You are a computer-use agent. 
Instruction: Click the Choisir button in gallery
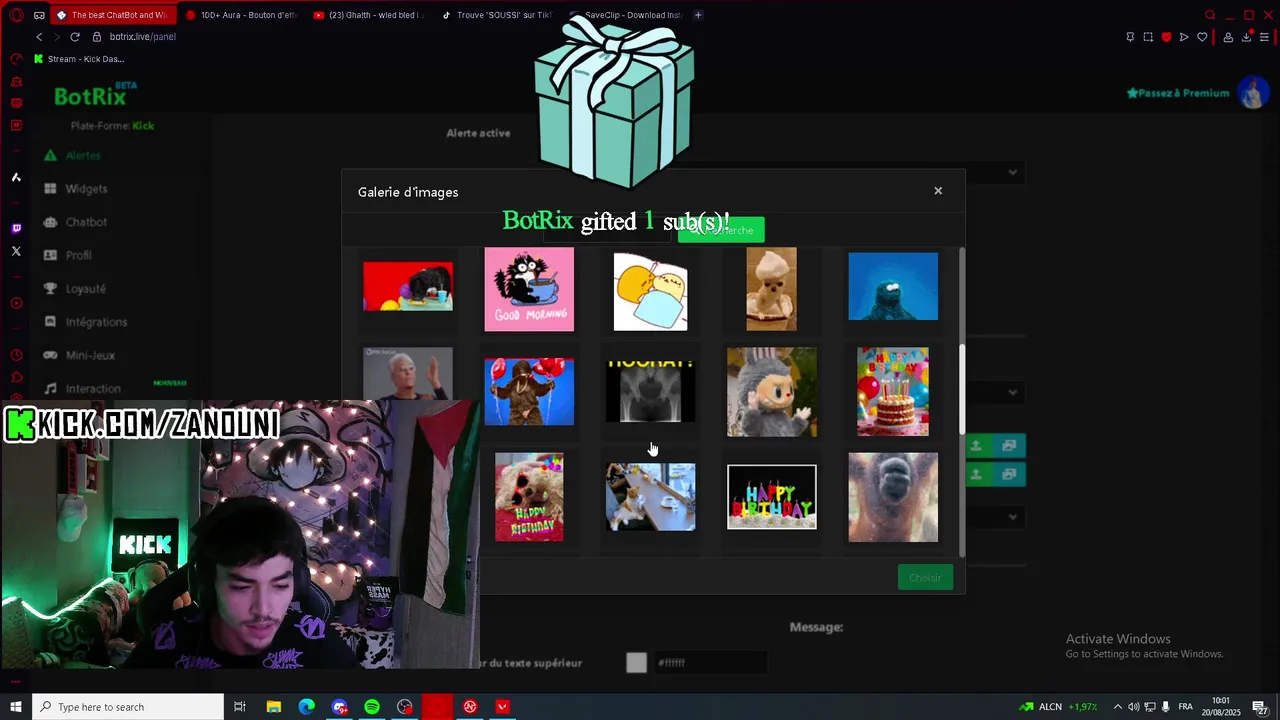click(925, 577)
